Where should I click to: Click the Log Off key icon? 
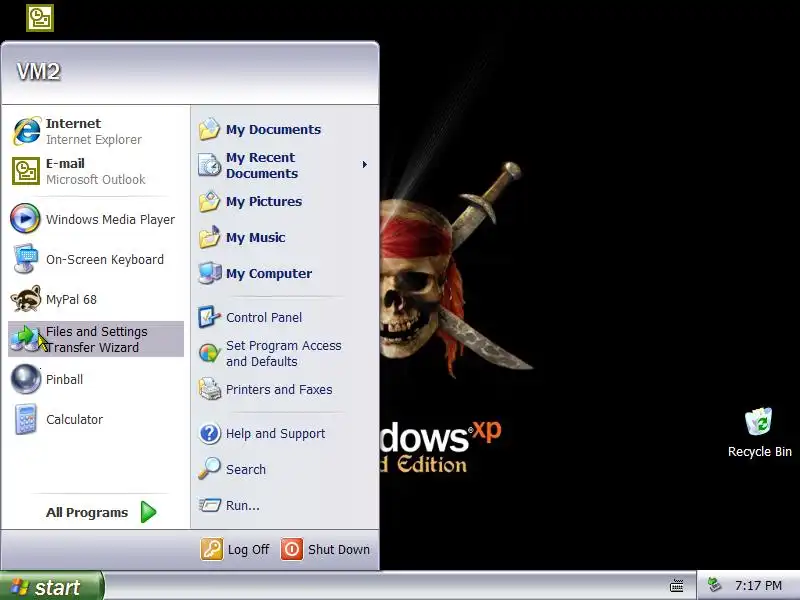(212, 549)
